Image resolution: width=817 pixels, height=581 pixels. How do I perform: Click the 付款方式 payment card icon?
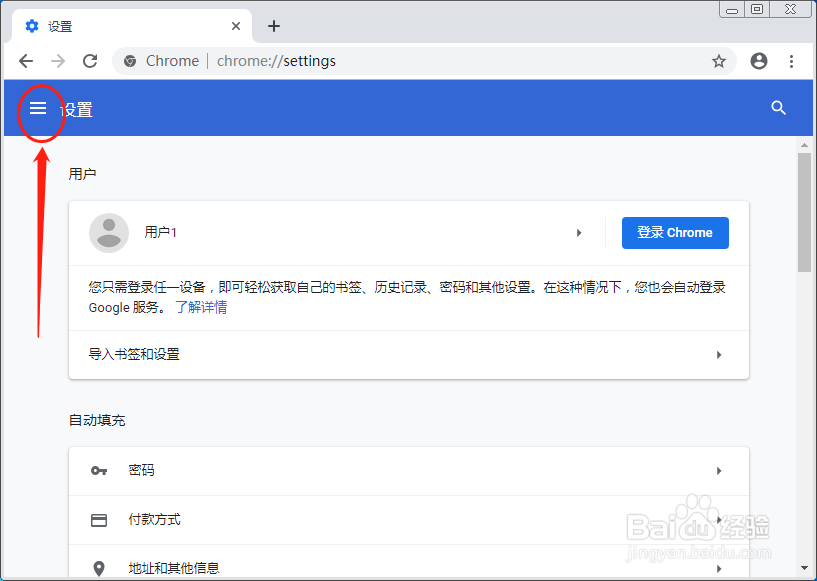98,519
